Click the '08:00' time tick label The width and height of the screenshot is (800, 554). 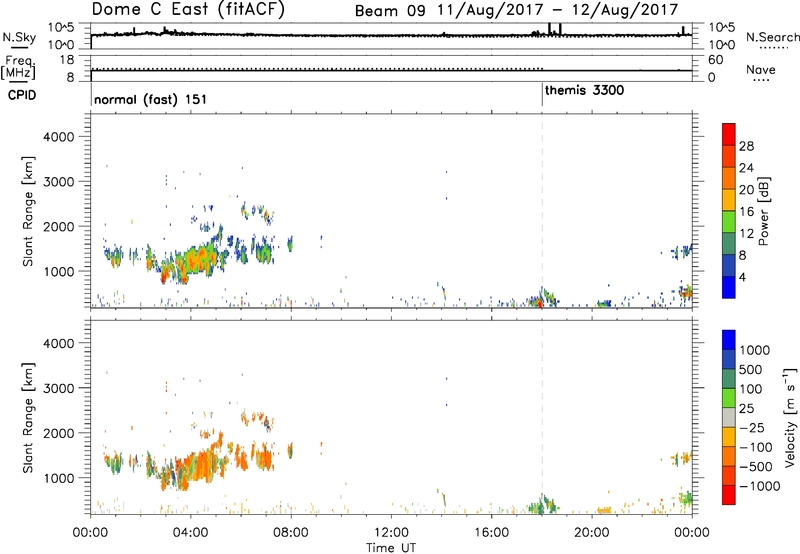pyautogui.click(x=291, y=533)
